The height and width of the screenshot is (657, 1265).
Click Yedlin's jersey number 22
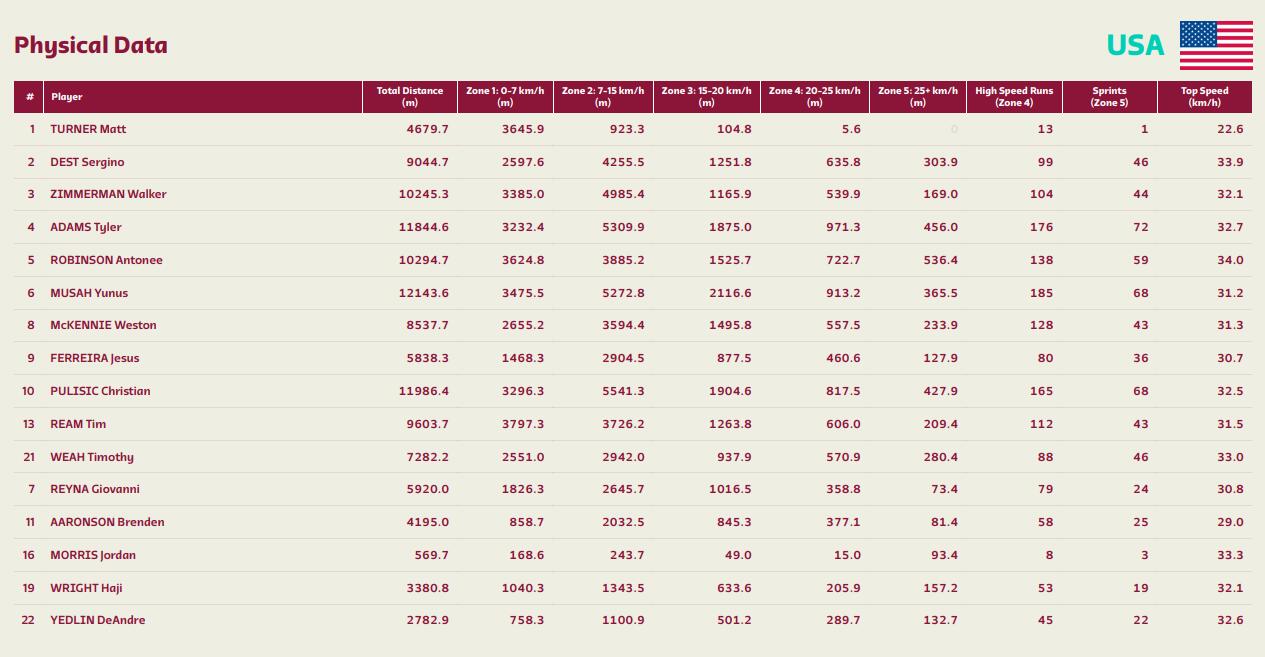pyautogui.click(x=29, y=620)
